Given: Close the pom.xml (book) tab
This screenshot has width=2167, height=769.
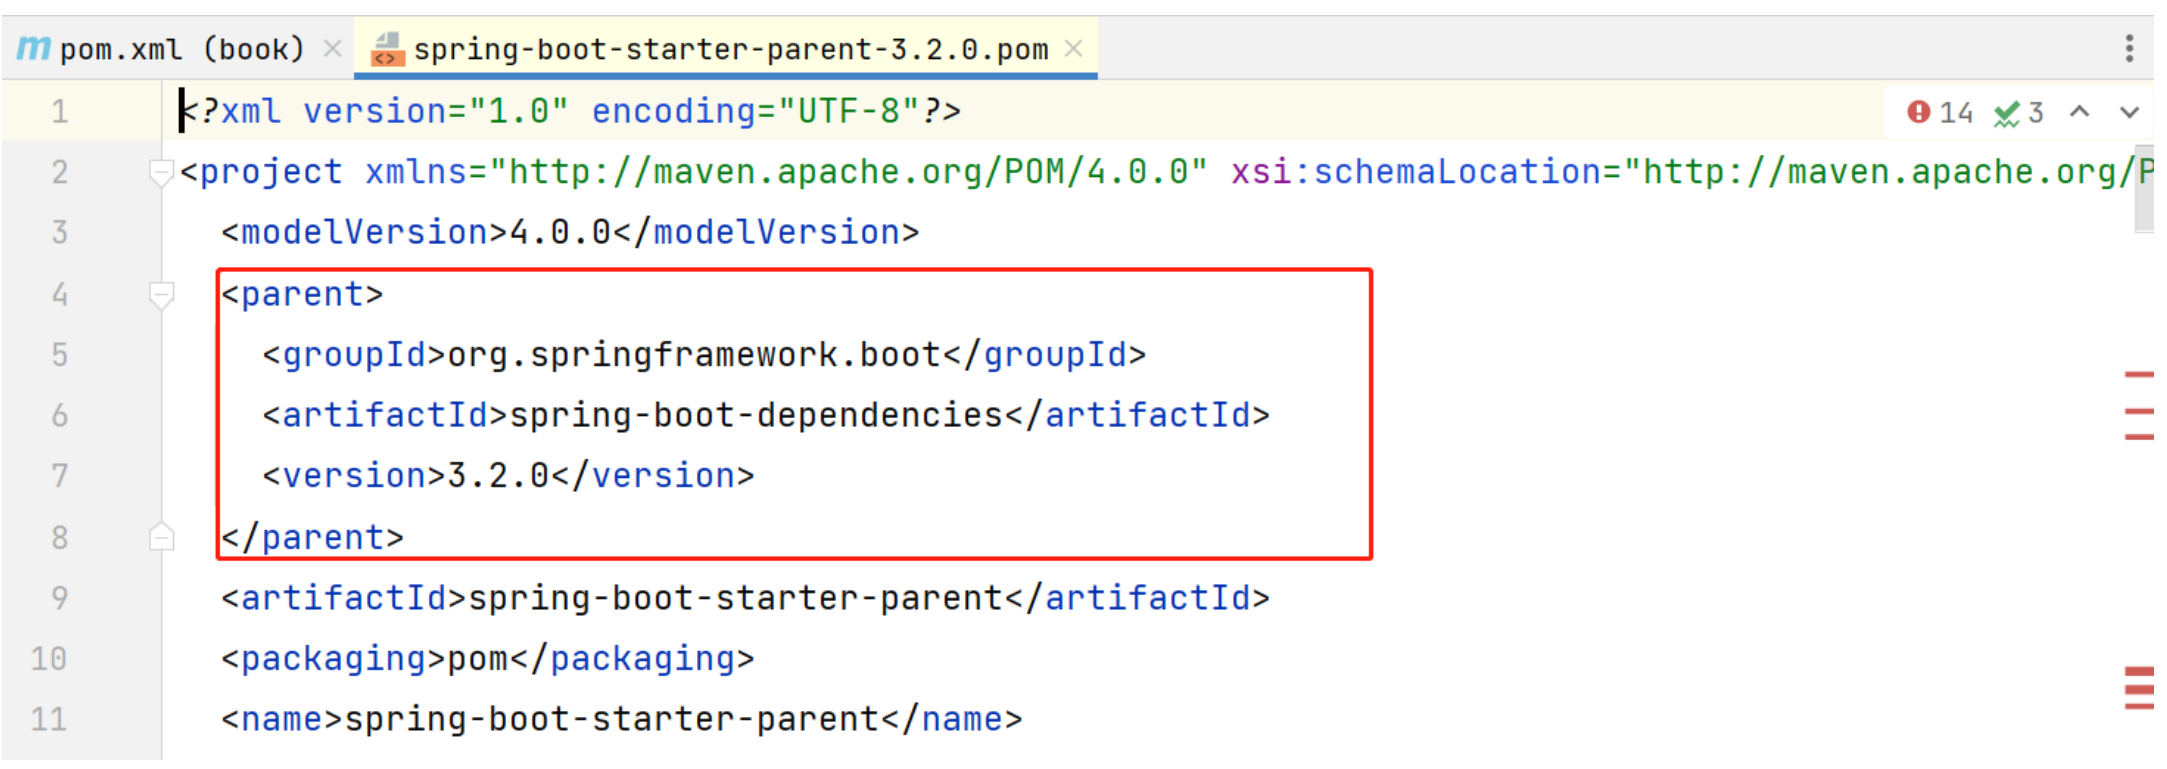Looking at the screenshot, I should pos(333,48).
